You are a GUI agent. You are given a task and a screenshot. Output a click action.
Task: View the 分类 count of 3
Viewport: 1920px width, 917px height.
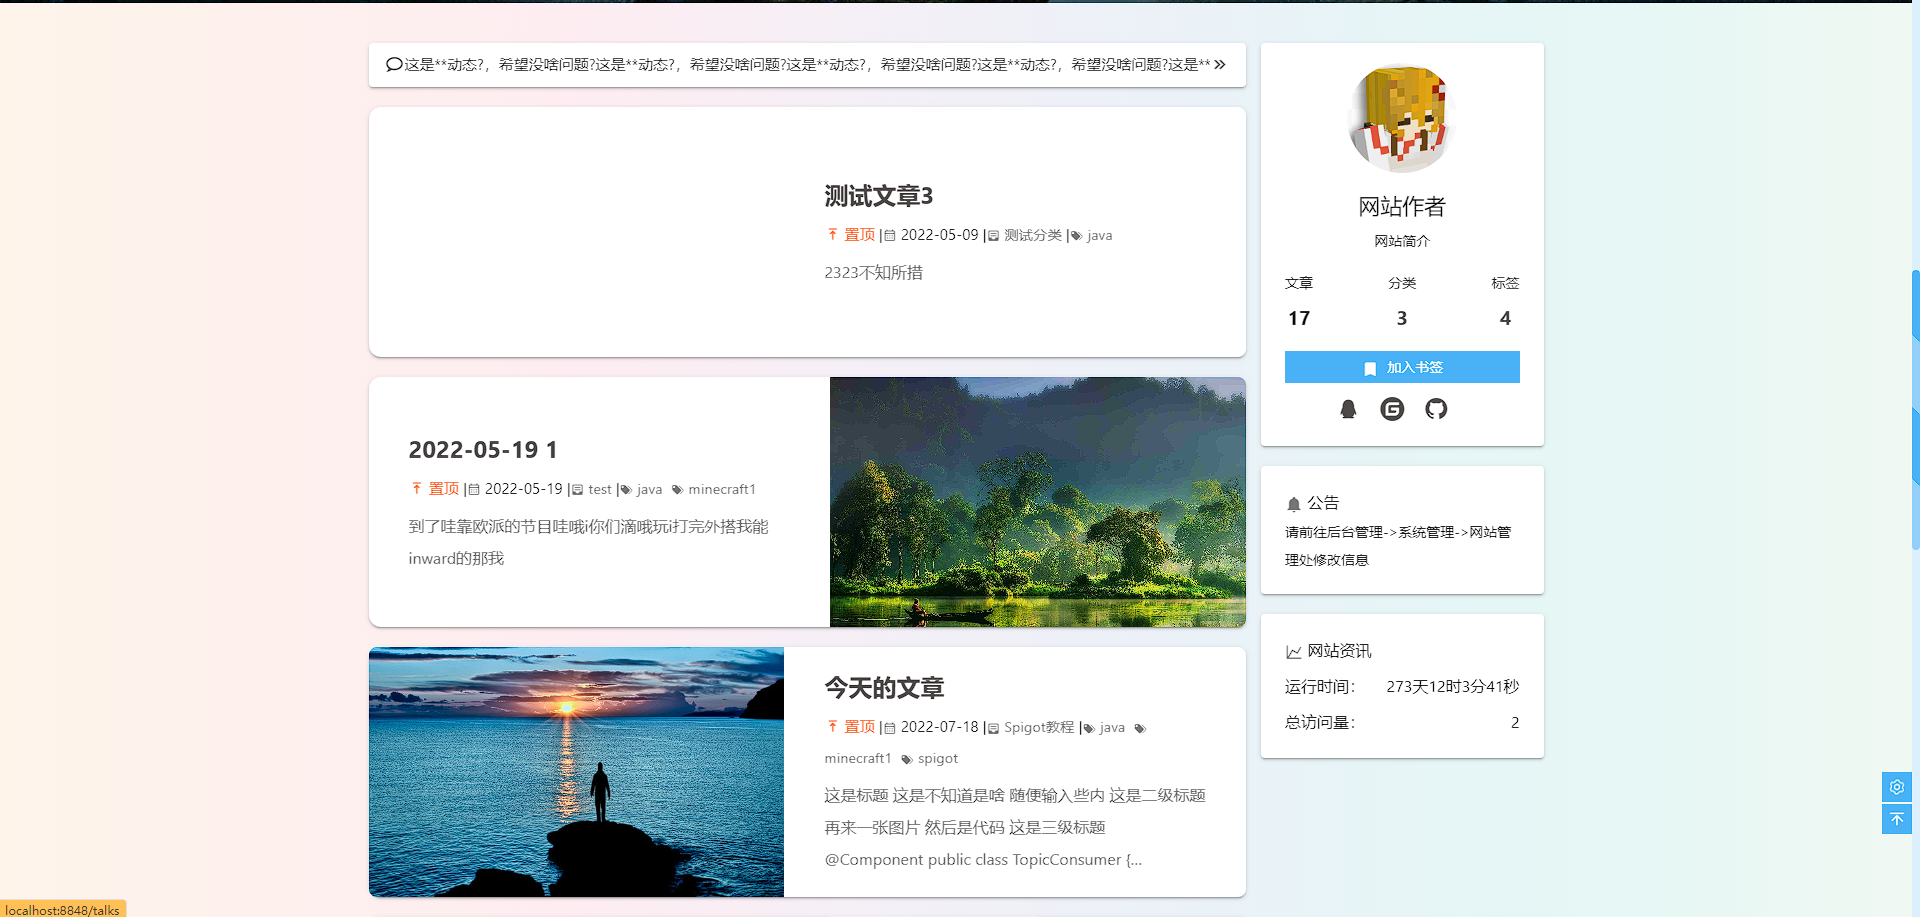point(1401,318)
